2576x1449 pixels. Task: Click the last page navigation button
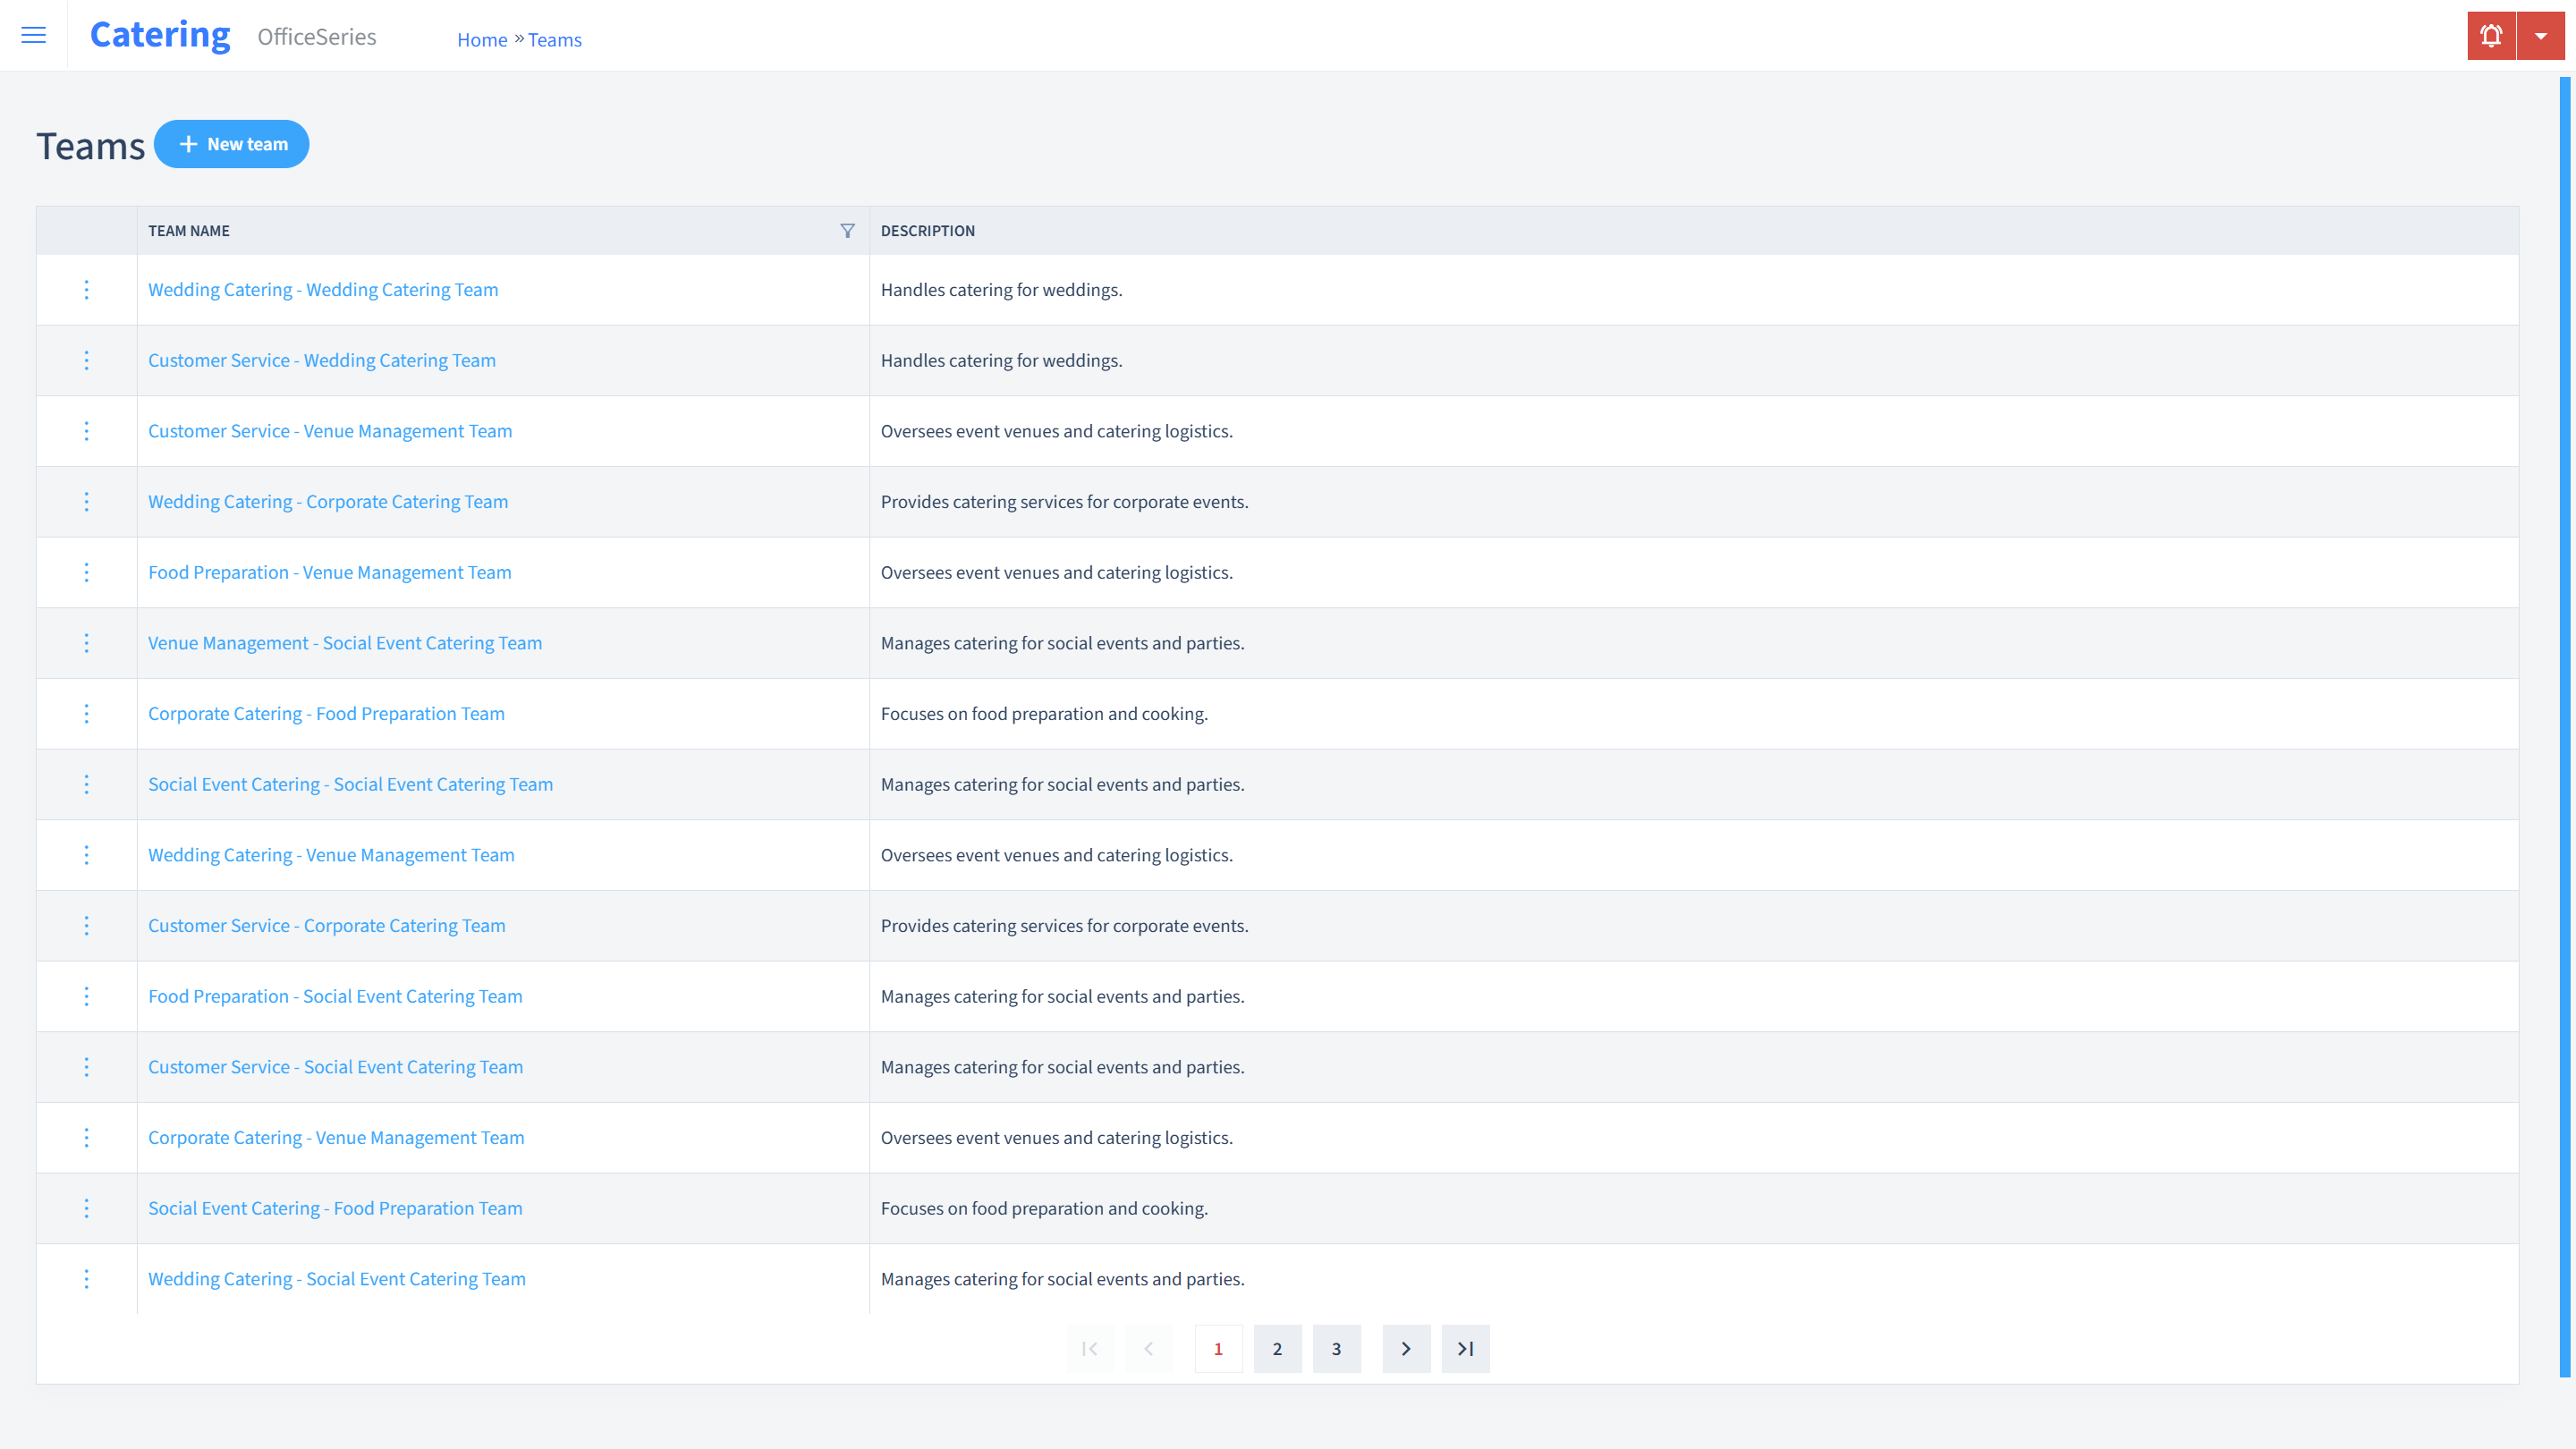1465,1348
